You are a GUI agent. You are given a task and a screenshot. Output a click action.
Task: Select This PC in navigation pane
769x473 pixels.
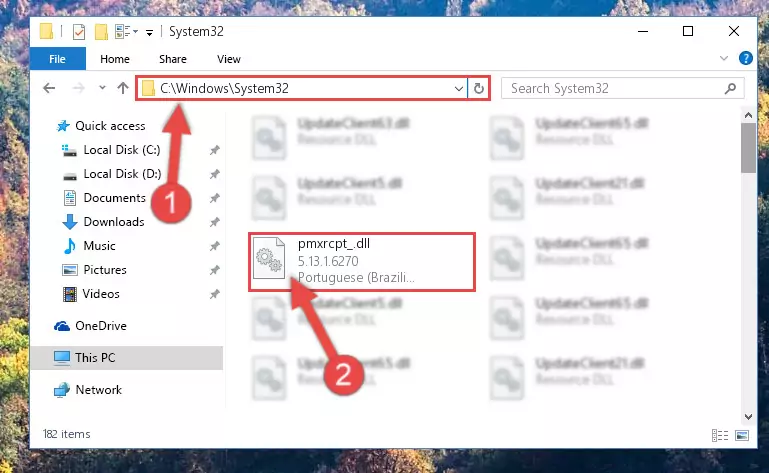[x=95, y=358]
